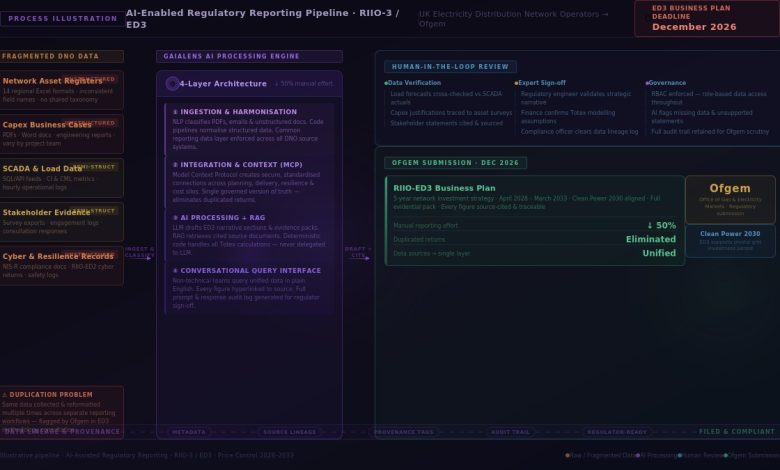780x470 pixels.
Task: Select the Capex Business Cases card
Action: point(62,133)
